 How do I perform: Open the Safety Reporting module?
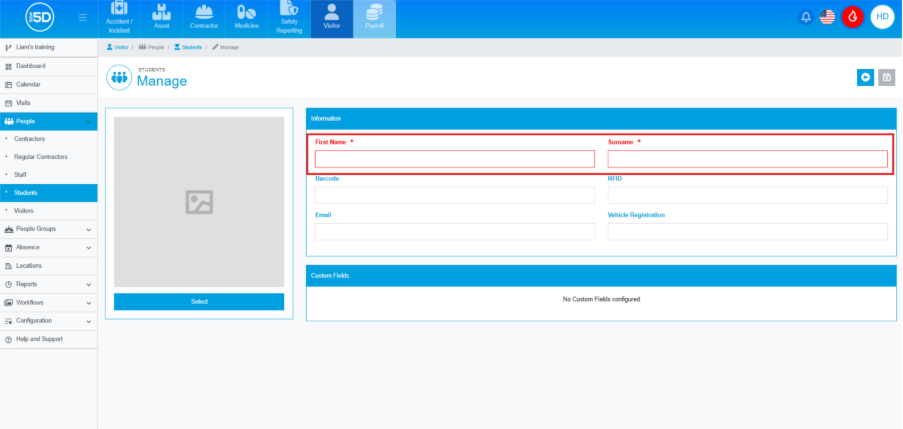pos(289,18)
